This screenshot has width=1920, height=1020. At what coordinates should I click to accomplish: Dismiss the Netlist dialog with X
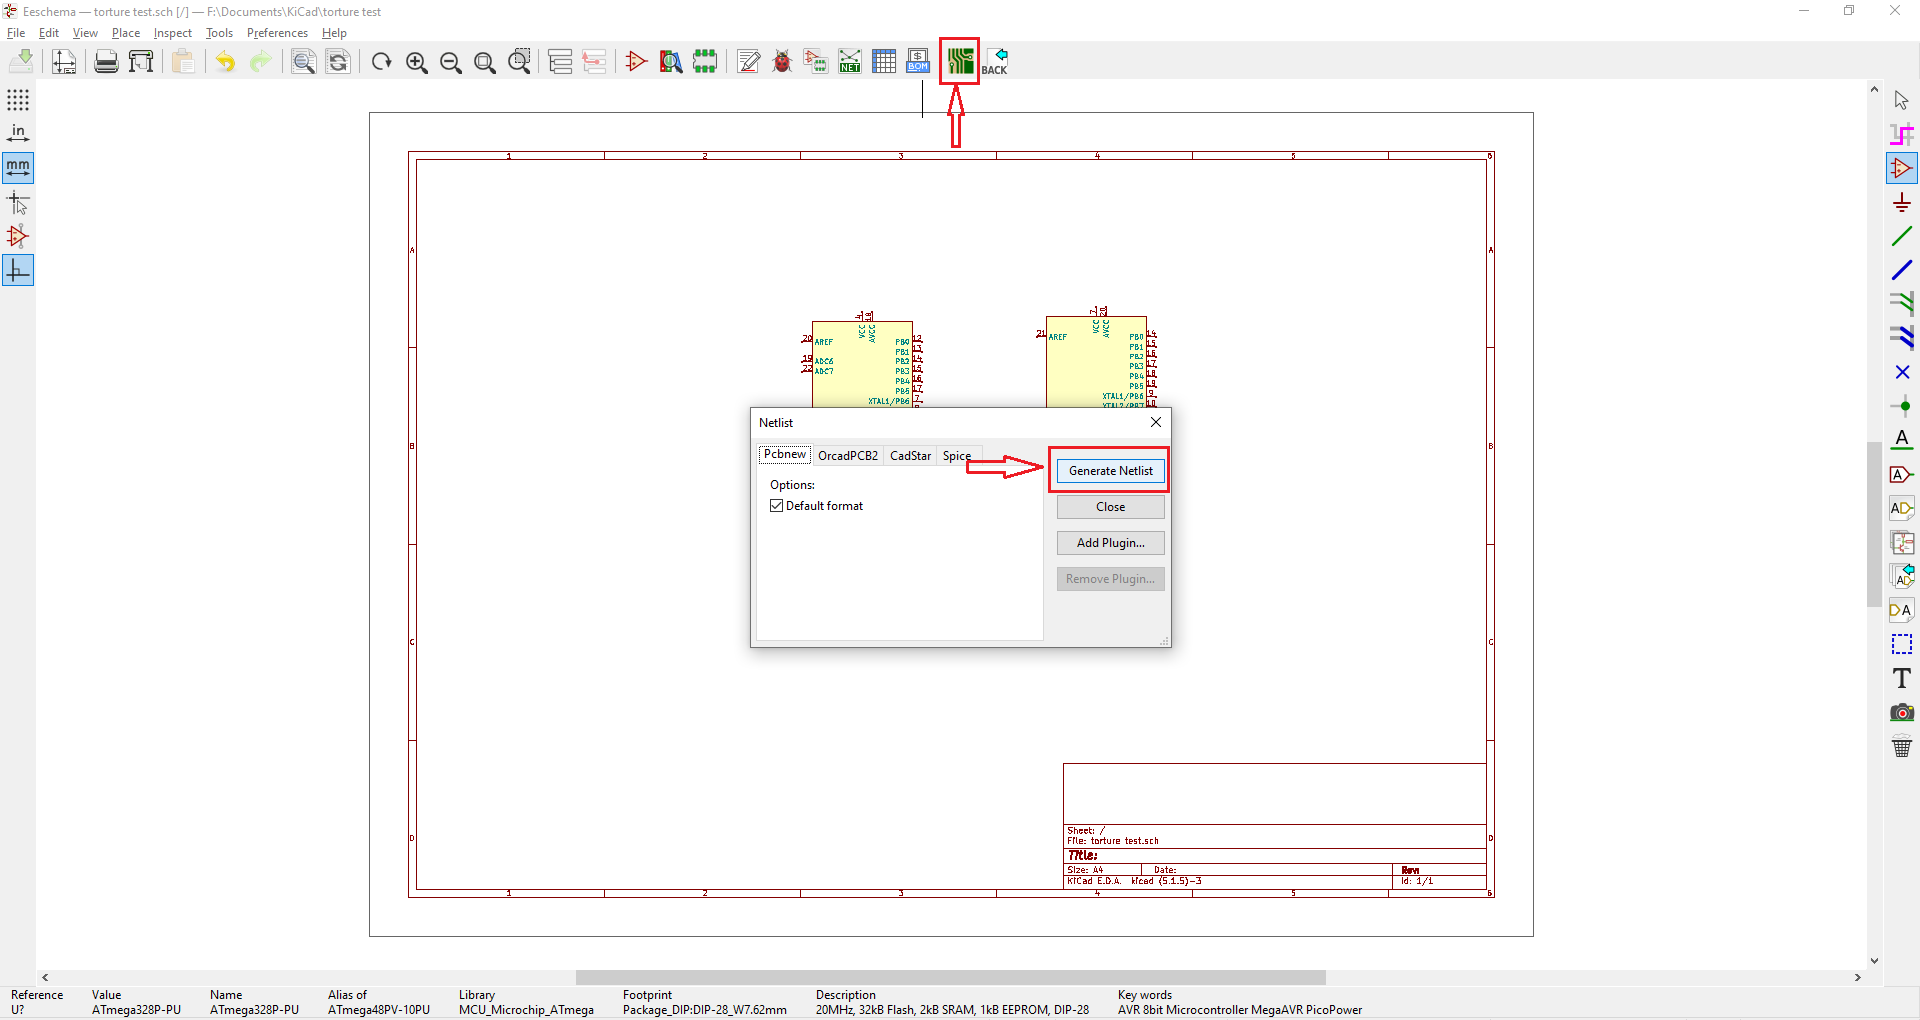1155,422
